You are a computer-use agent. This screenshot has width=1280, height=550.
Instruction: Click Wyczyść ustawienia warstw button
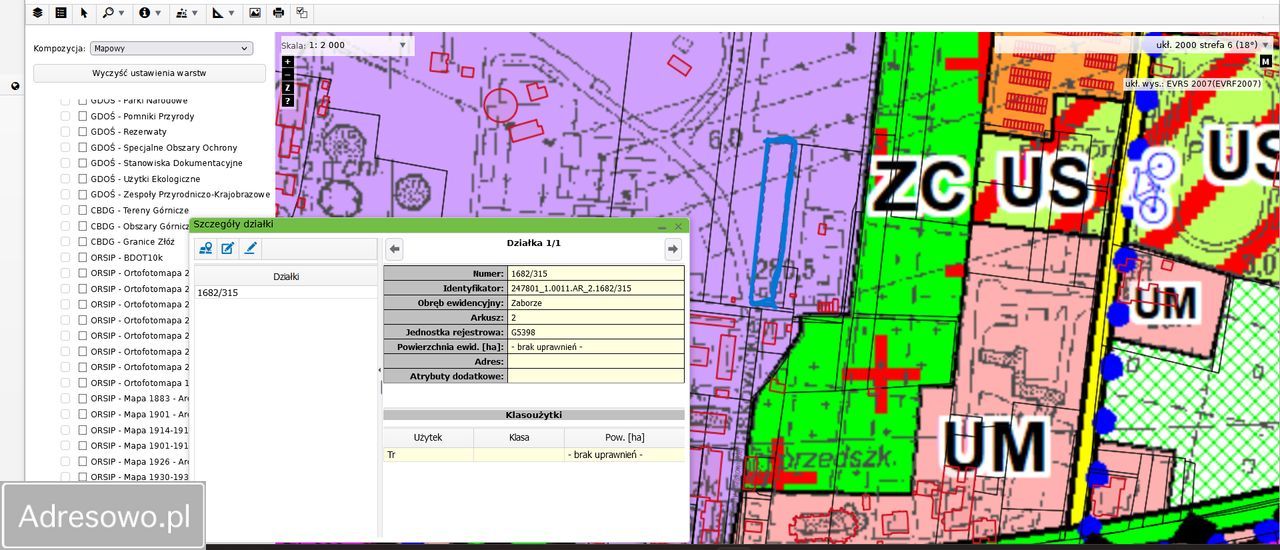pos(149,73)
